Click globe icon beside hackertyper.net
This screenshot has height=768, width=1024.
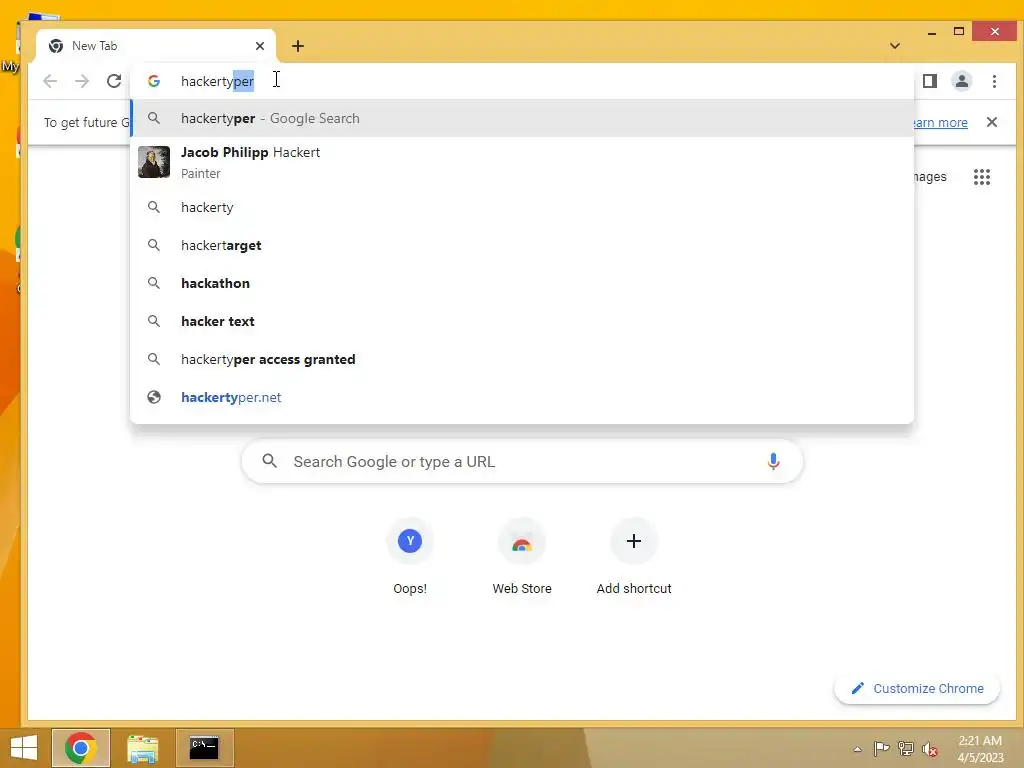click(154, 397)
